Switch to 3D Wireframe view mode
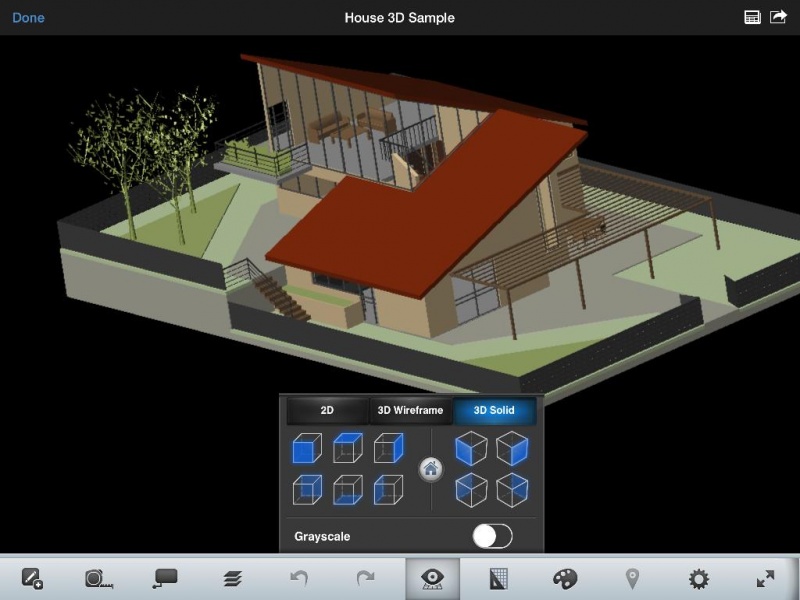This screenshot has width=800, height=600. coord(410,411)
